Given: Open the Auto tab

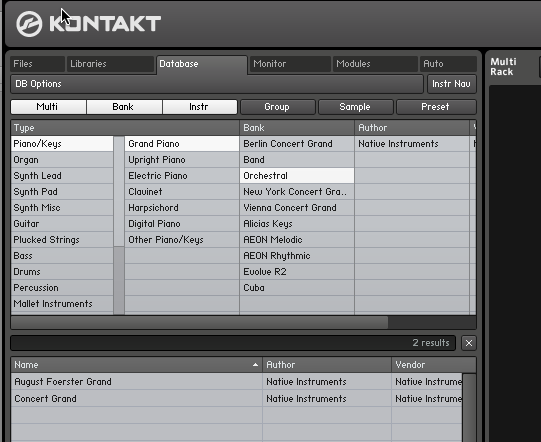Looking at the screenshot, I should pyautogui.click(x=448, y=64).
